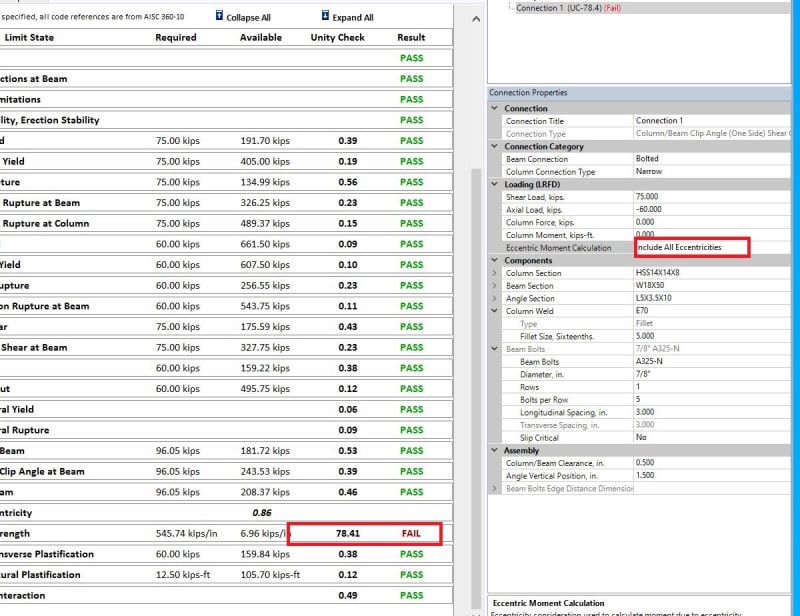Click the Collapse All icon
The height and width of the screenshot is (616, 800).
(x=219, y=16)
